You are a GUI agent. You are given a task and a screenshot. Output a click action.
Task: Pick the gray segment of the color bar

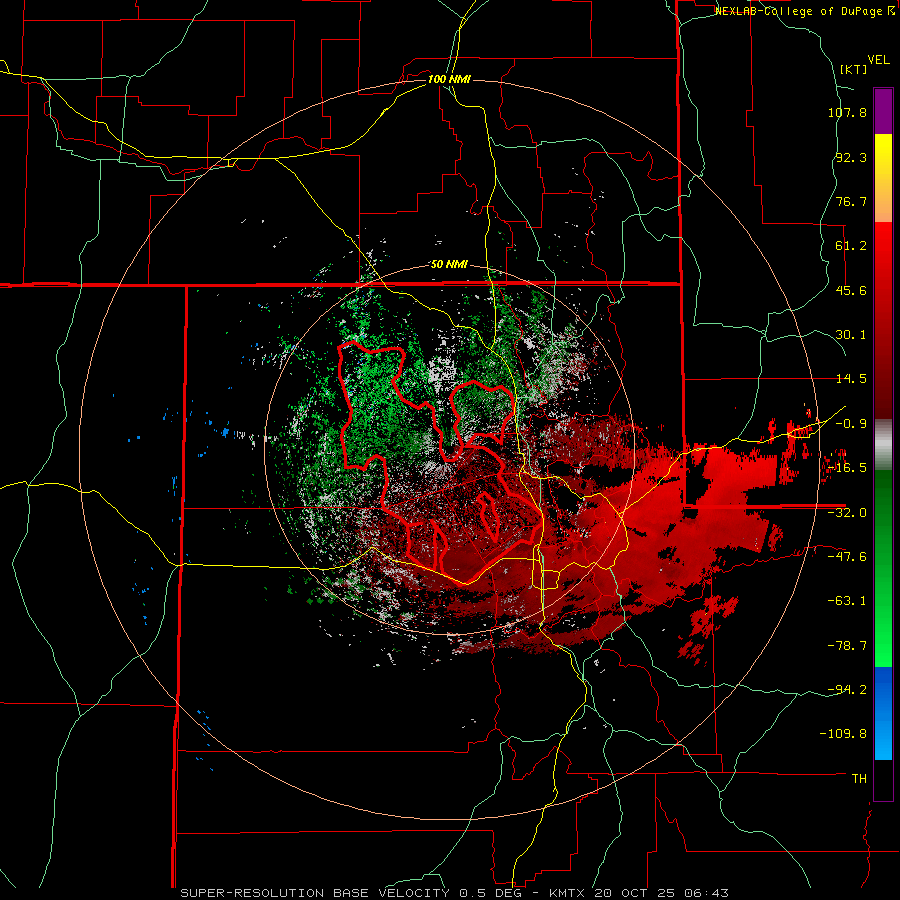883,445
